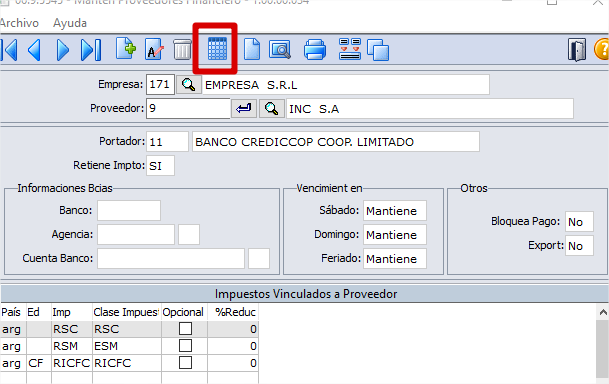Open help via orange question icon

coord(602,49)
